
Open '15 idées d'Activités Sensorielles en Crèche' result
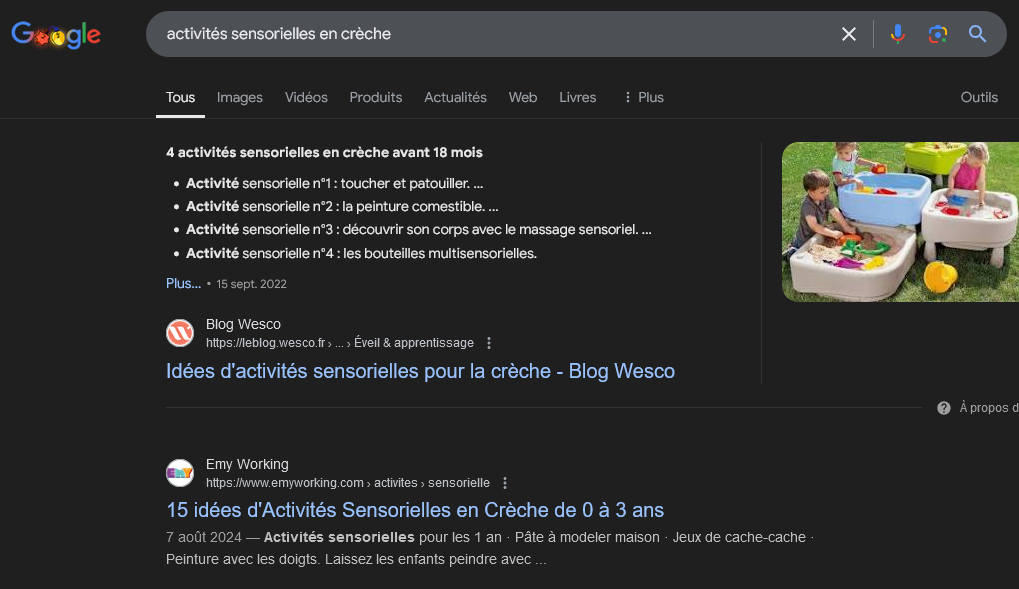coord(415,510)
